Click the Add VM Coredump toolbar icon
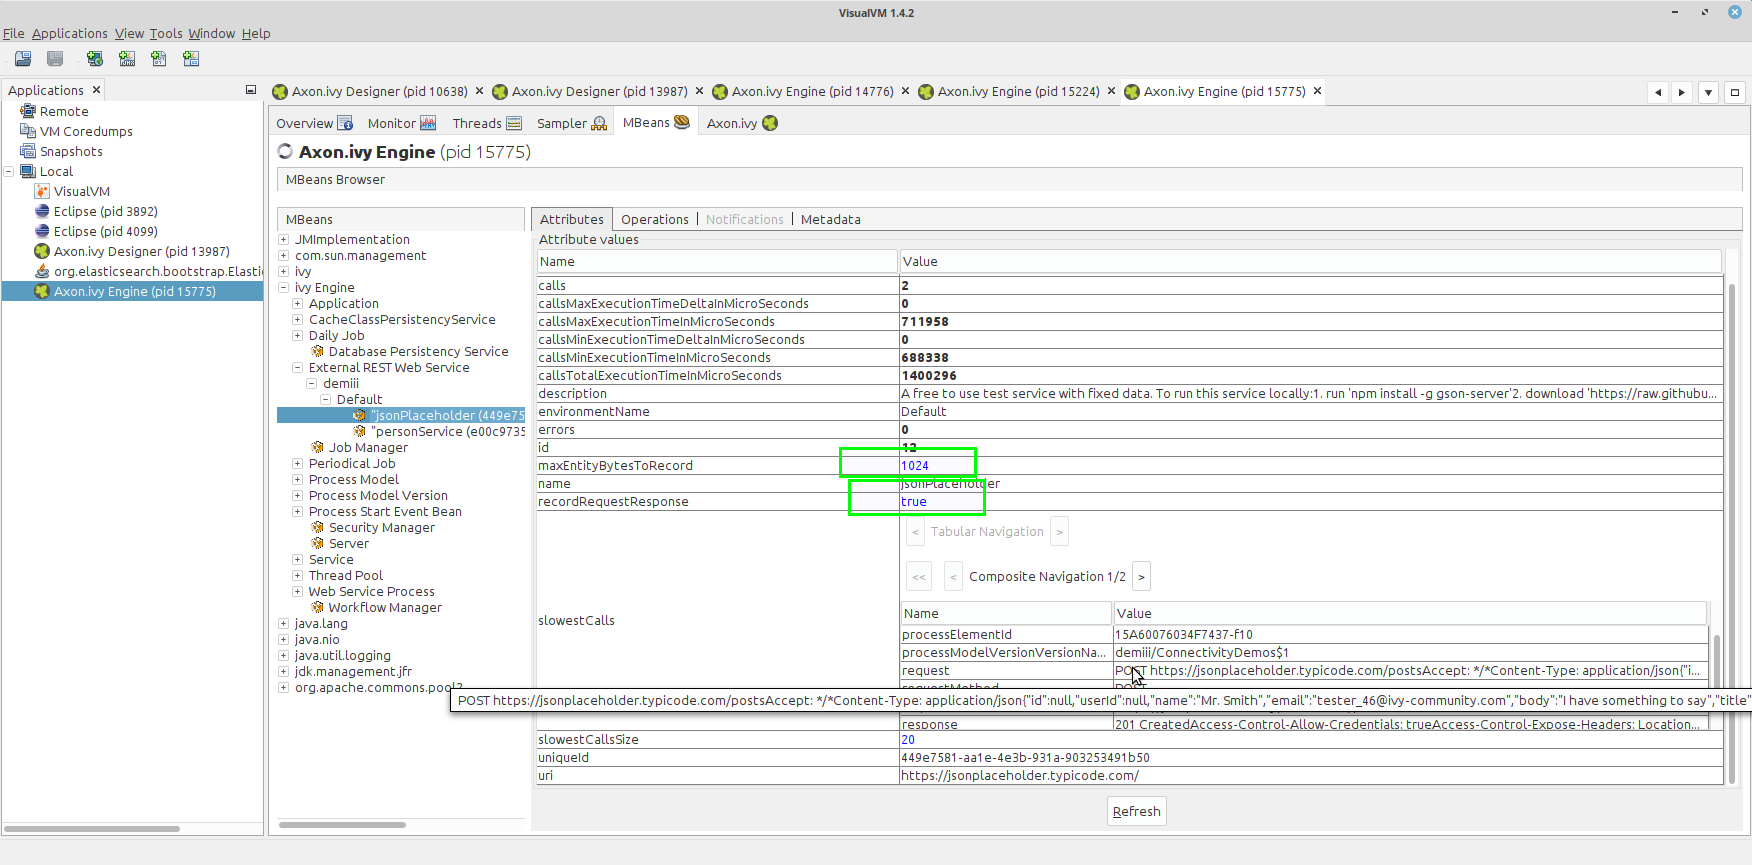This screenshot has height=865, width=1752. click(159, 59)
